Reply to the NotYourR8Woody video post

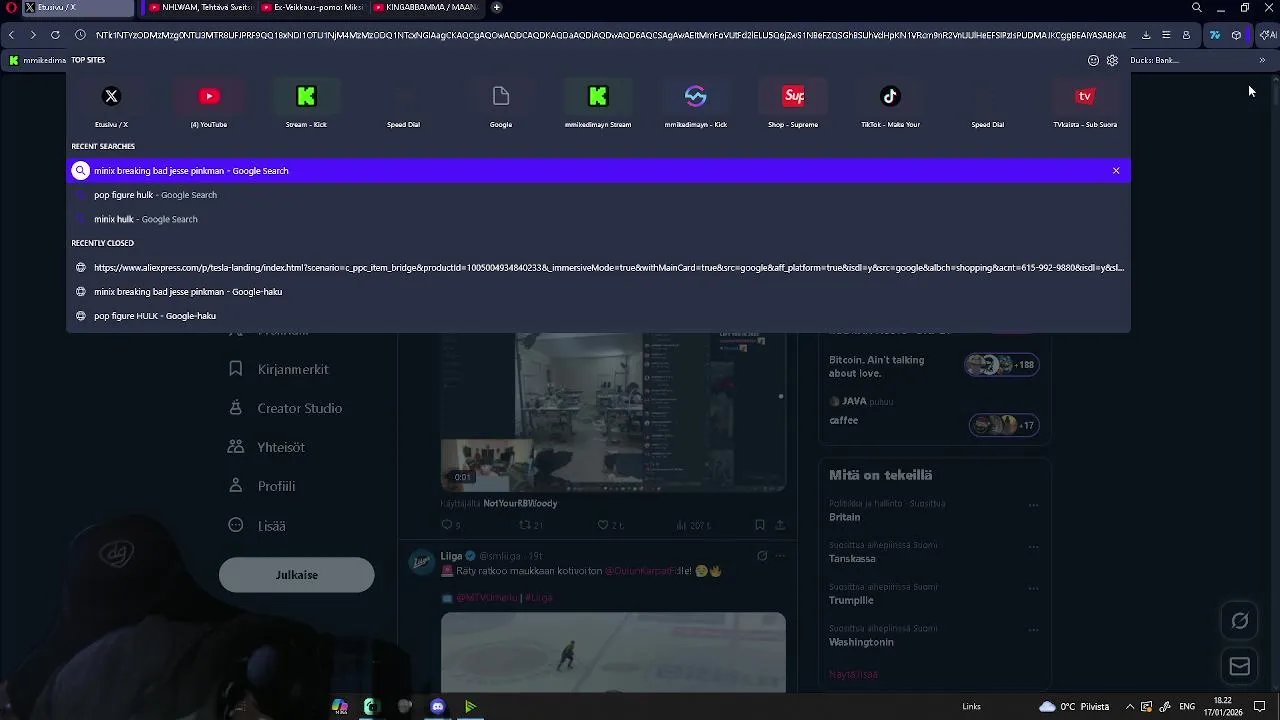449,525
